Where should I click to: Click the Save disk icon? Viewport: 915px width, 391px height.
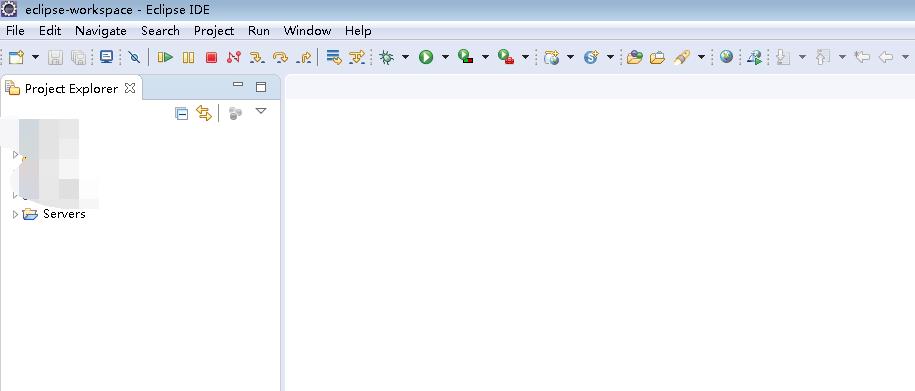pyautogui.click(x=55, y=57)
